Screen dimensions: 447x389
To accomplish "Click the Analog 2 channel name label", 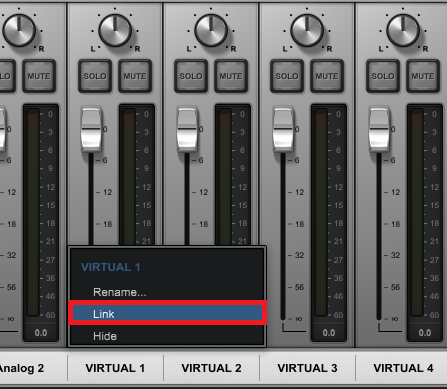I will (21, 368).
